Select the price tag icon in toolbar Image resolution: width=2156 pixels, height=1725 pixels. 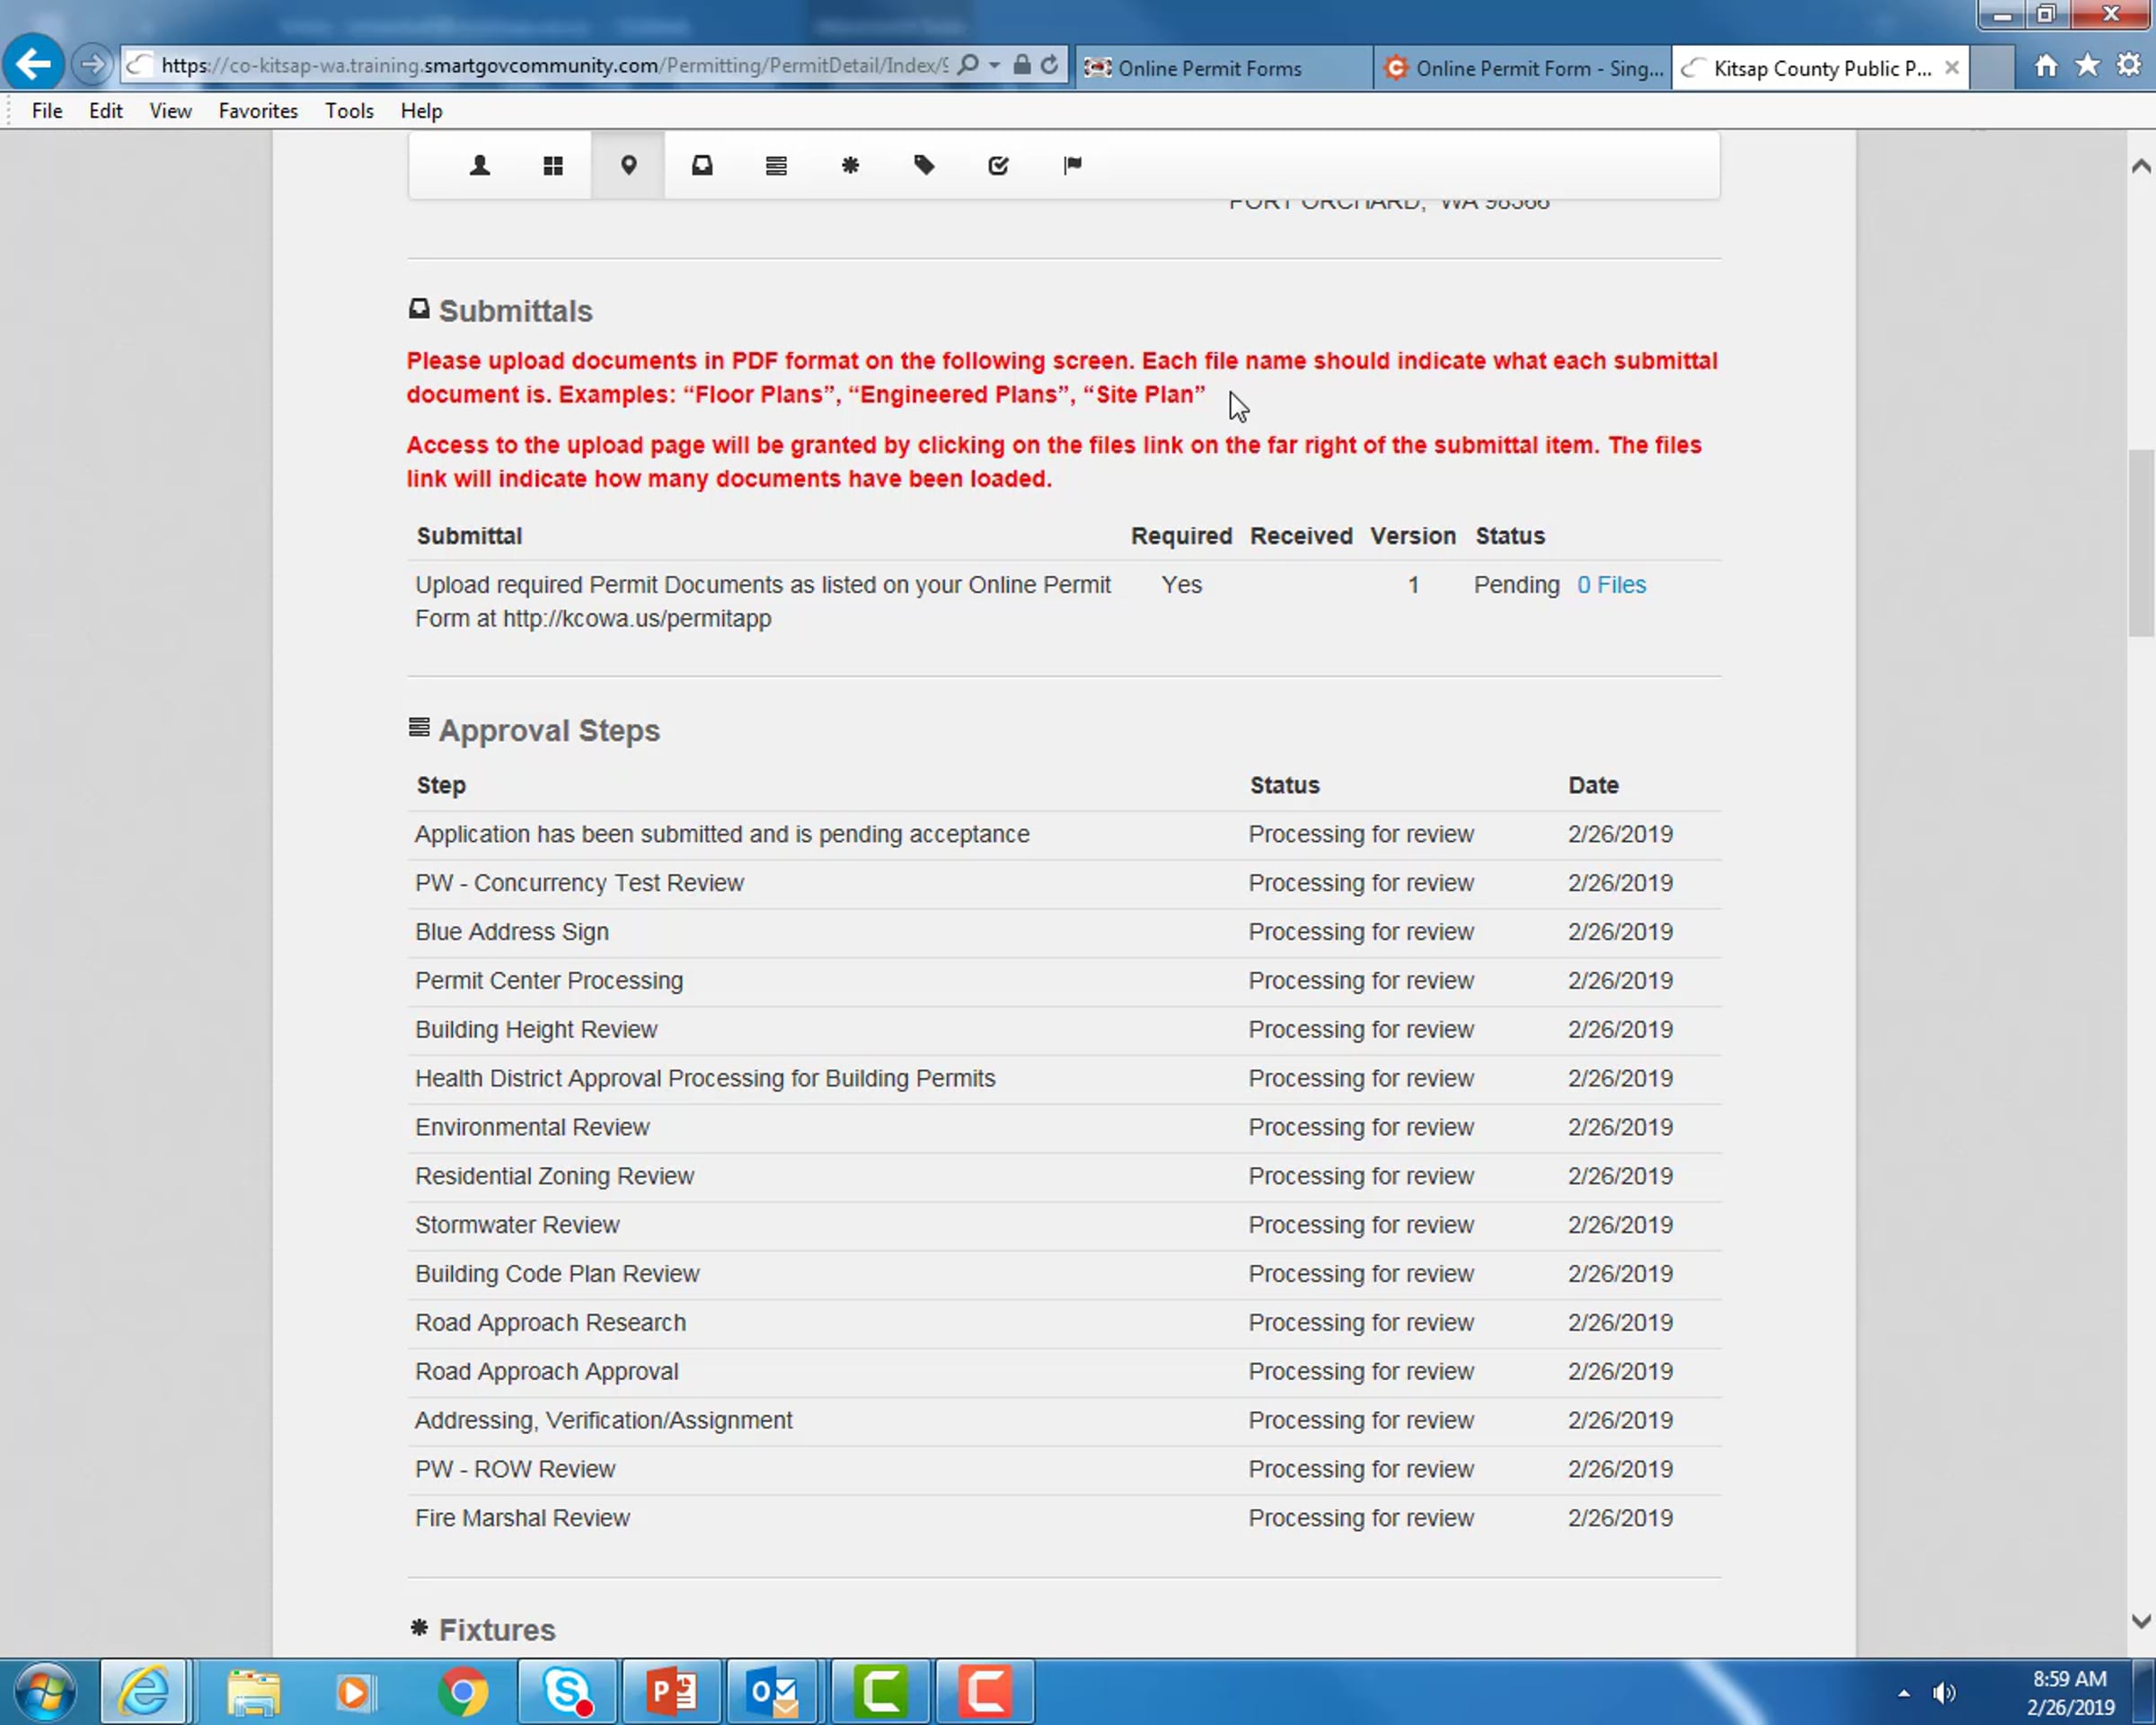point(924,165)
